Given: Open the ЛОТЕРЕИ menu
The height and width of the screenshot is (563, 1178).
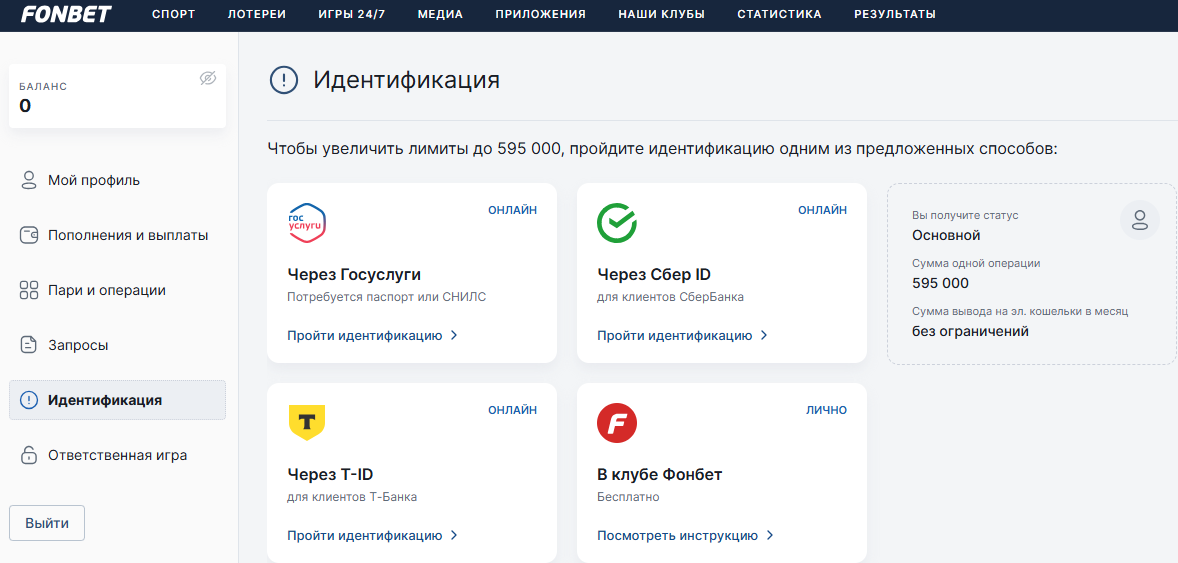Looking at the screenshot, I should [257, 14].
